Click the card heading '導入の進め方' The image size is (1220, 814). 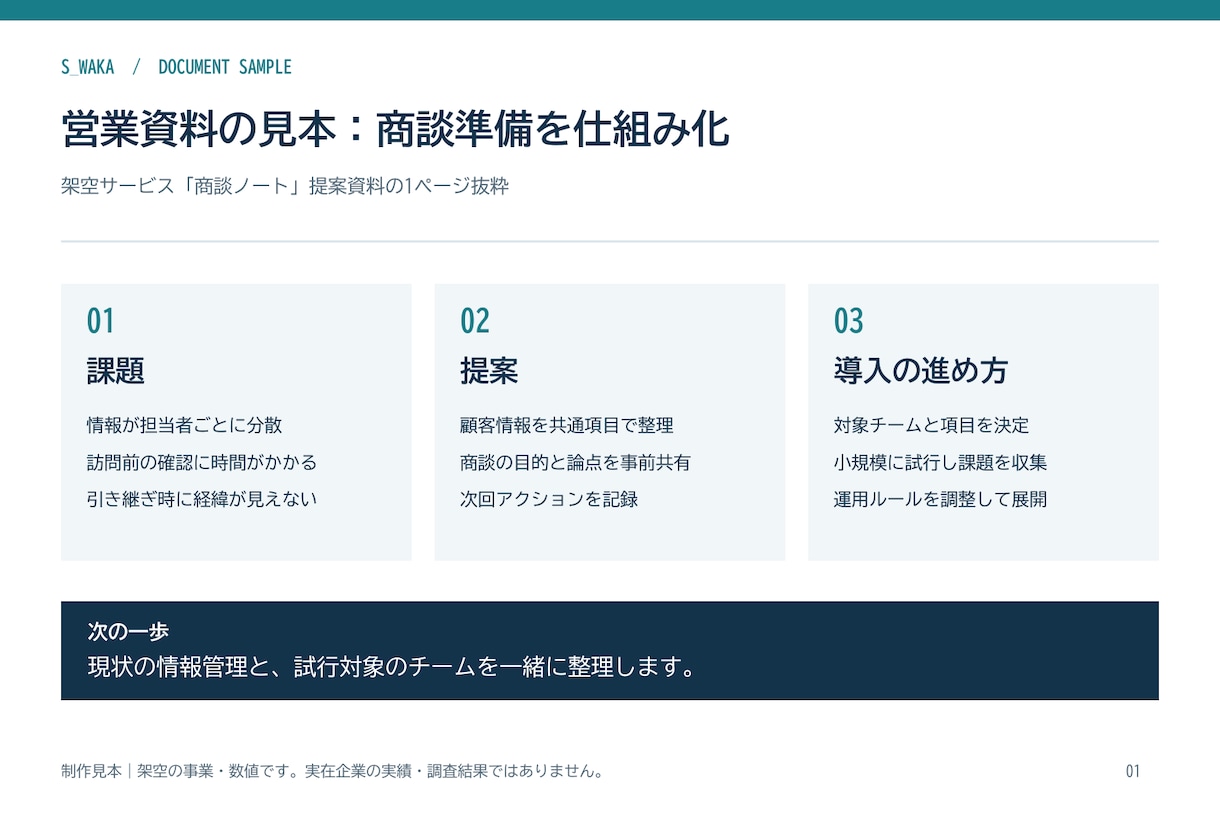pos(921,371)
